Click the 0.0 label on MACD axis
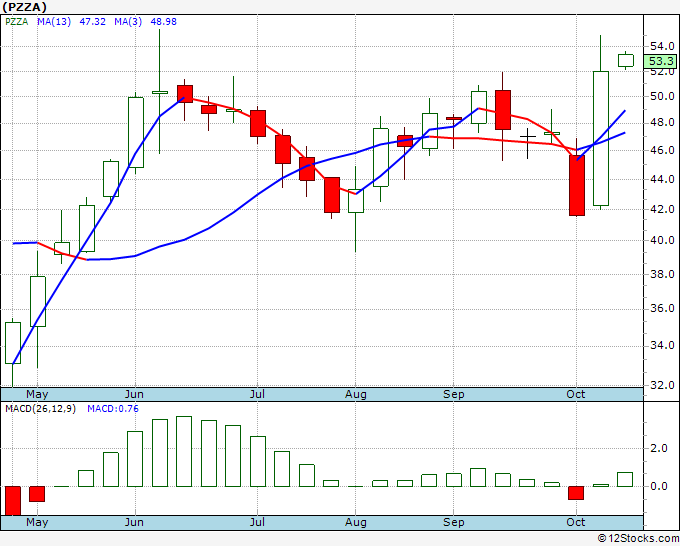 pos(659,486)
